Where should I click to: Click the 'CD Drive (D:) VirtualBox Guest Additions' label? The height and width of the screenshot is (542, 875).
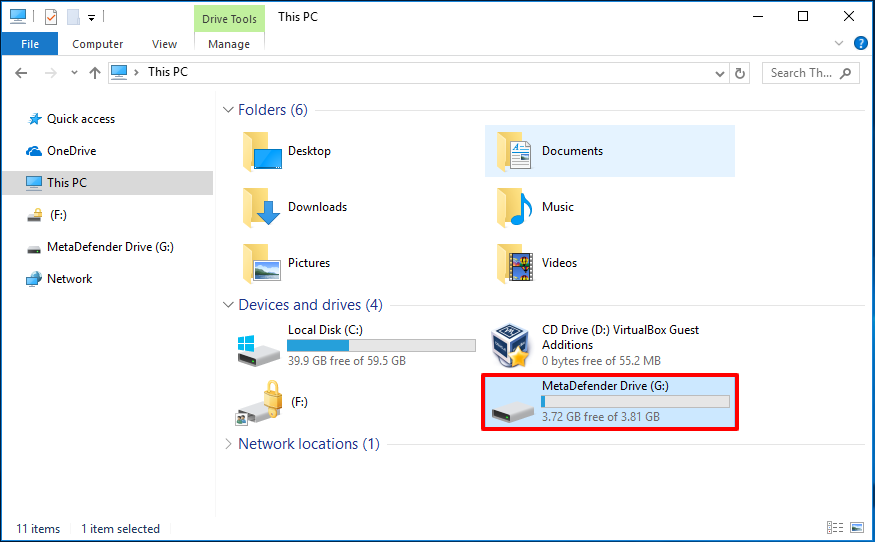pos(620,337)
